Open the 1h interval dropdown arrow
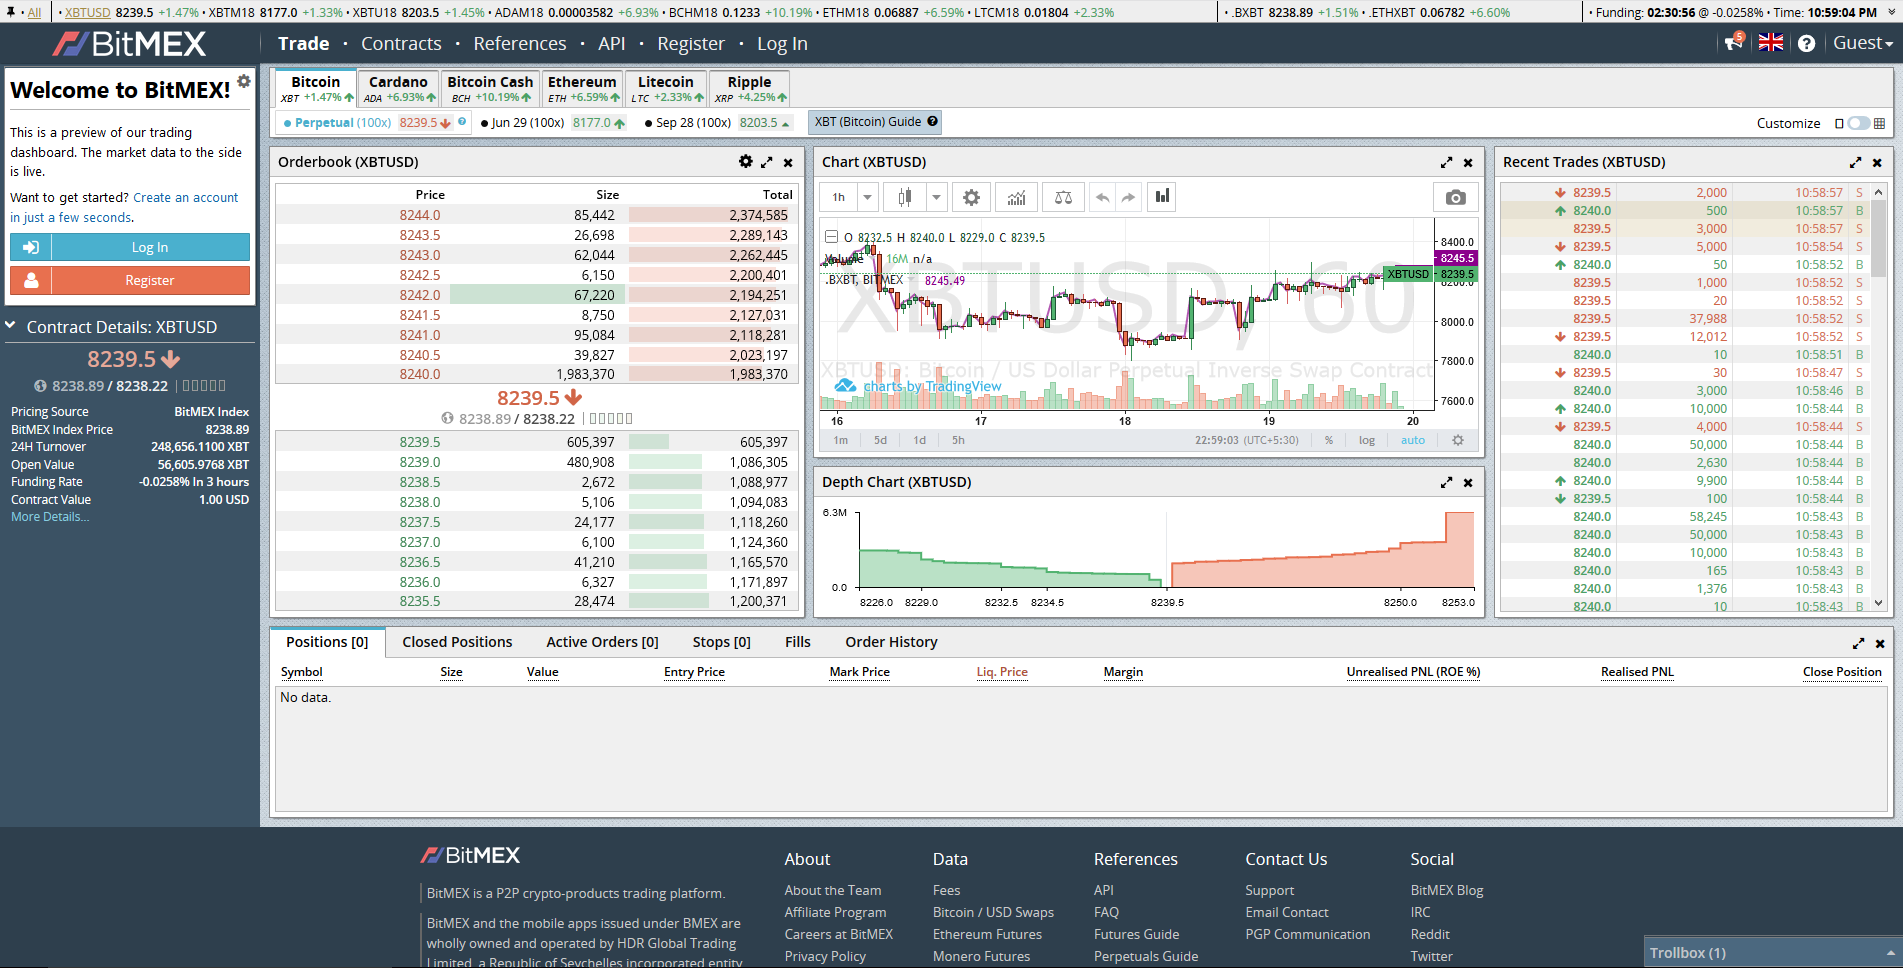The width and height of the screenshot is (1903, 968). 867,197
